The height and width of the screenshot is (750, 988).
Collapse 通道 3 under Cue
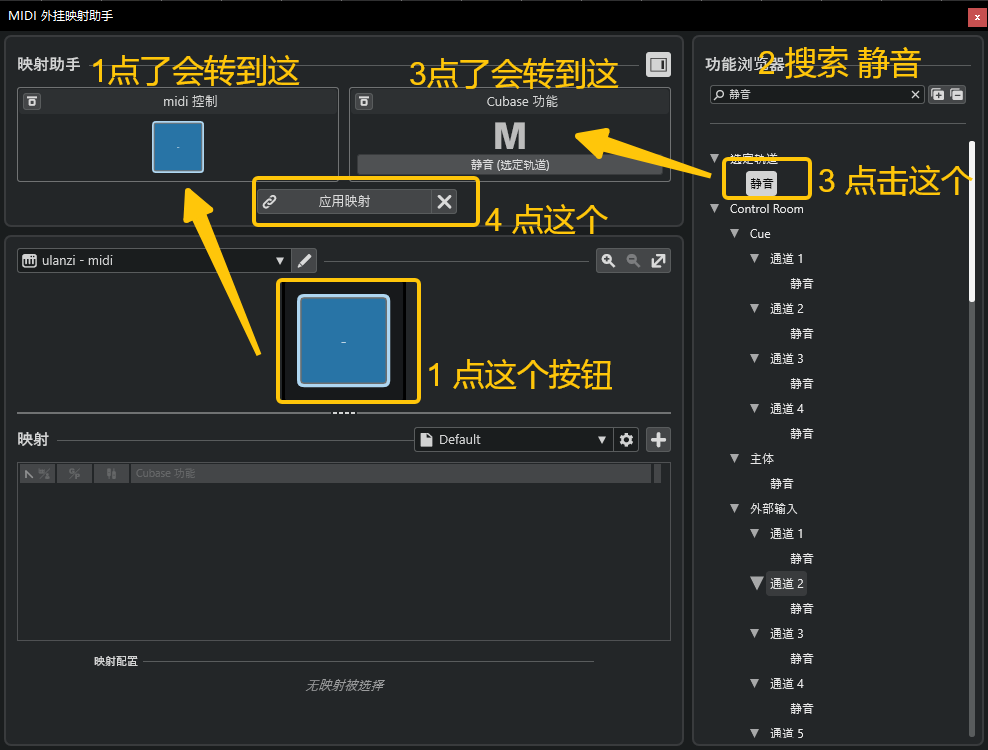(x=755, y=358)
